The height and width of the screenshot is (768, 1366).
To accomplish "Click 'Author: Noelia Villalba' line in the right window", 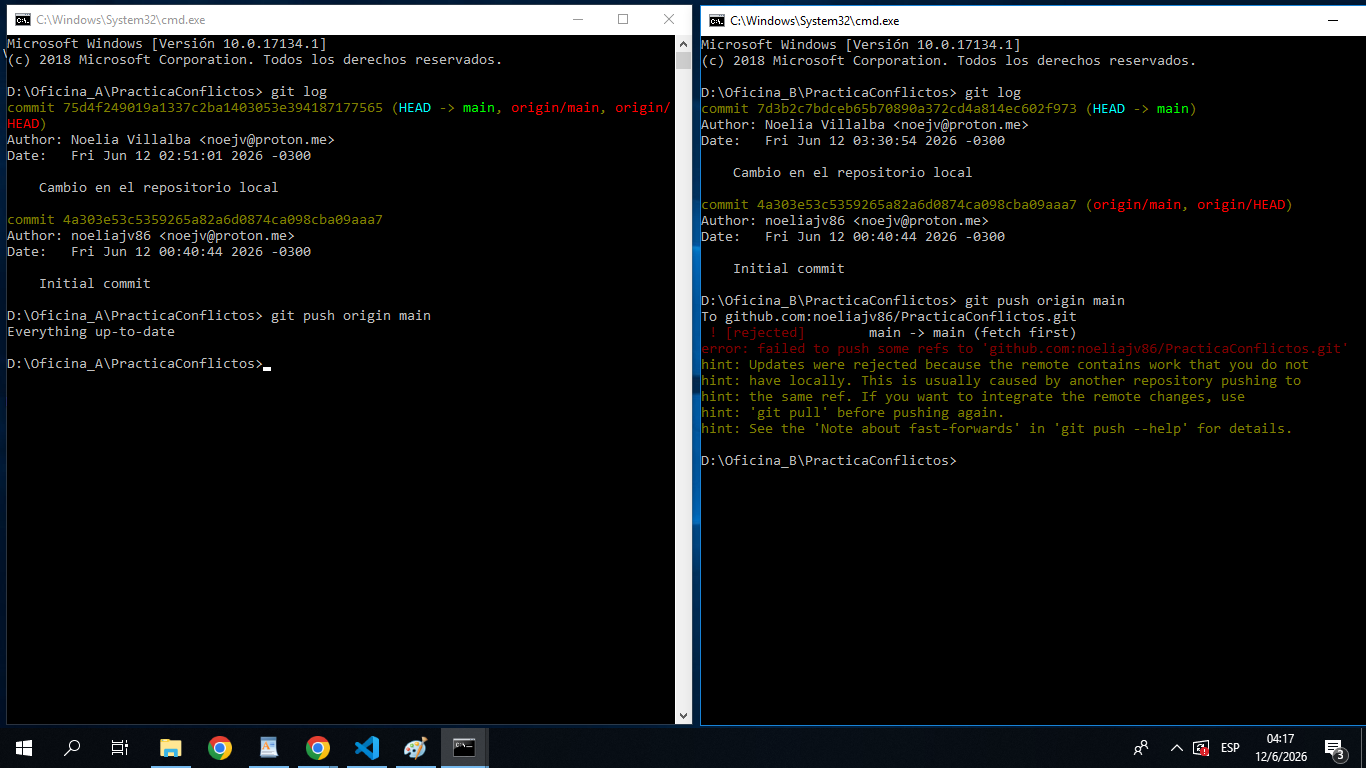I will click(865, 124).
